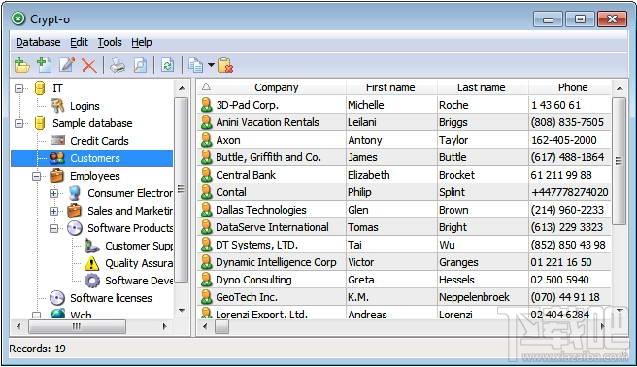Click the Edit record pencil icon
This screenshot has width=637, height=367.
[67, 65]
